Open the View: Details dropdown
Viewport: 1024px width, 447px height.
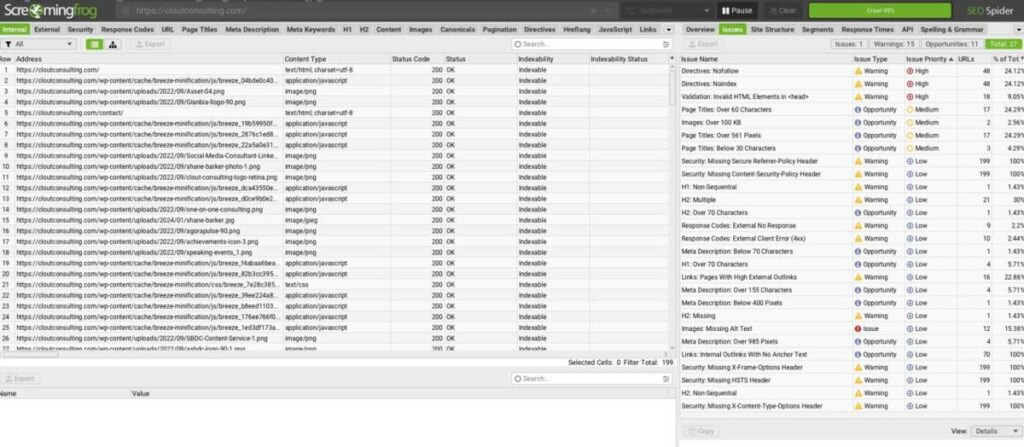point(996,431)
